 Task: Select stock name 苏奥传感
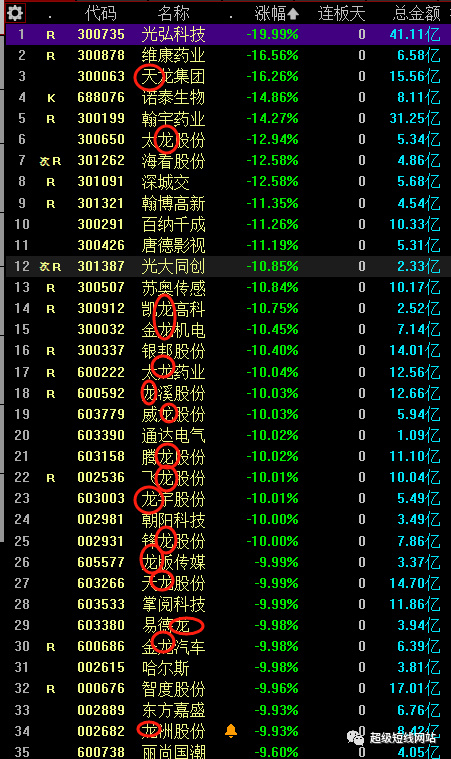(173, 288)
